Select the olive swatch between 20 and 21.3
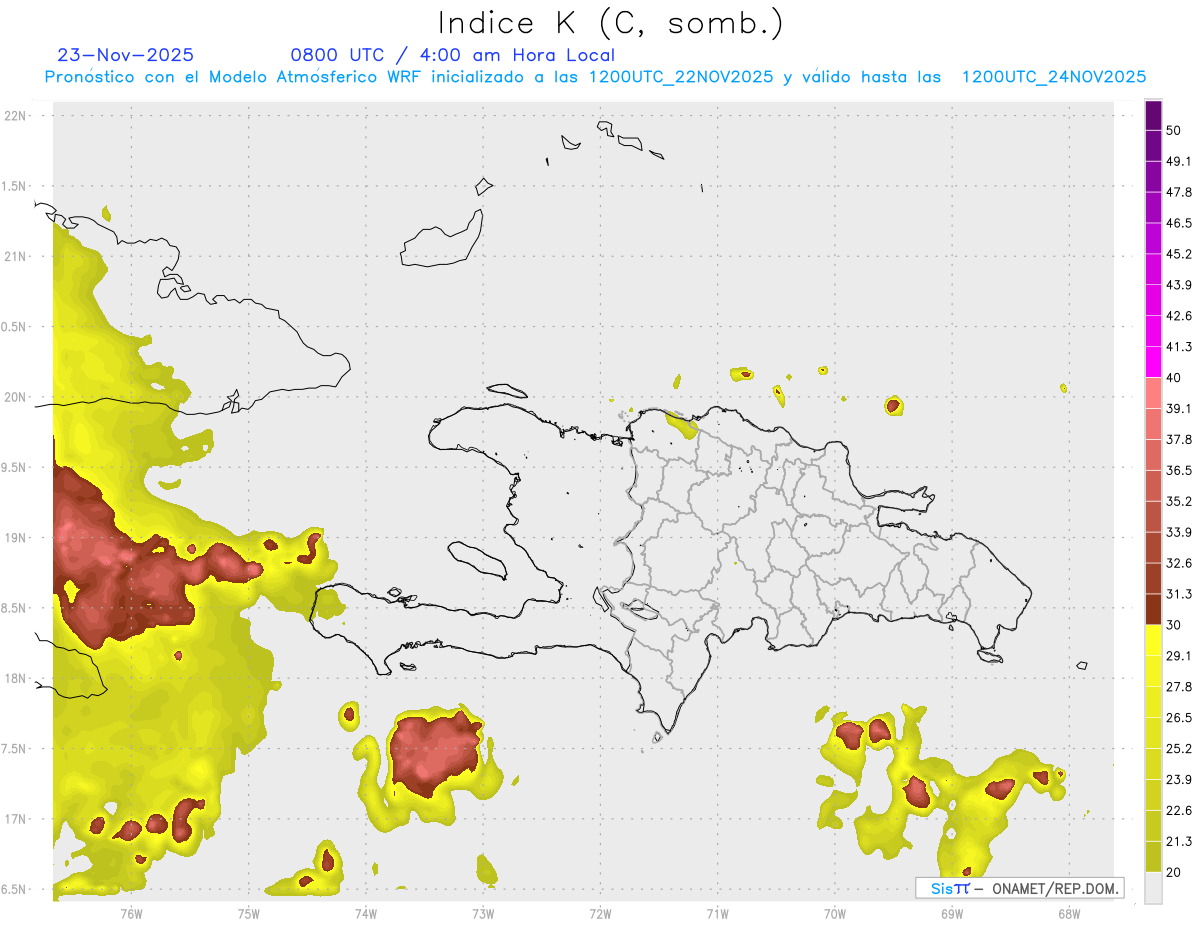Image resolution: width=1200 pixels, height=927 pixels. [x=1153, y=856]
